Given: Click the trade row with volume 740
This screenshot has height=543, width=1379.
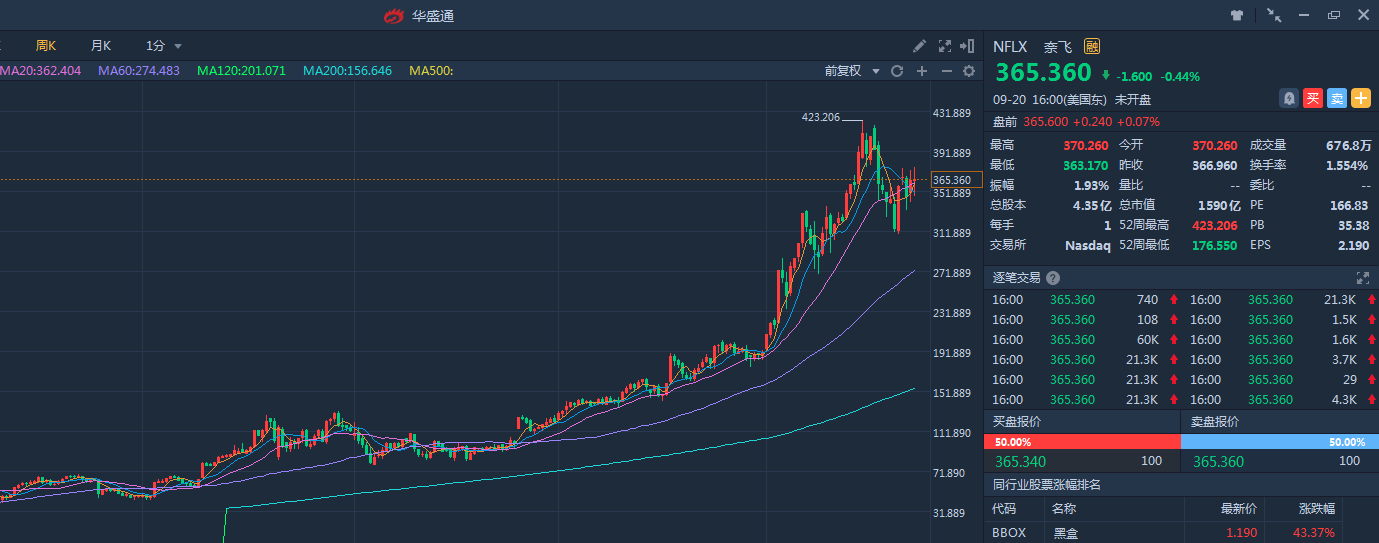Looking at the screenshot, I should tap(1085, 300).
